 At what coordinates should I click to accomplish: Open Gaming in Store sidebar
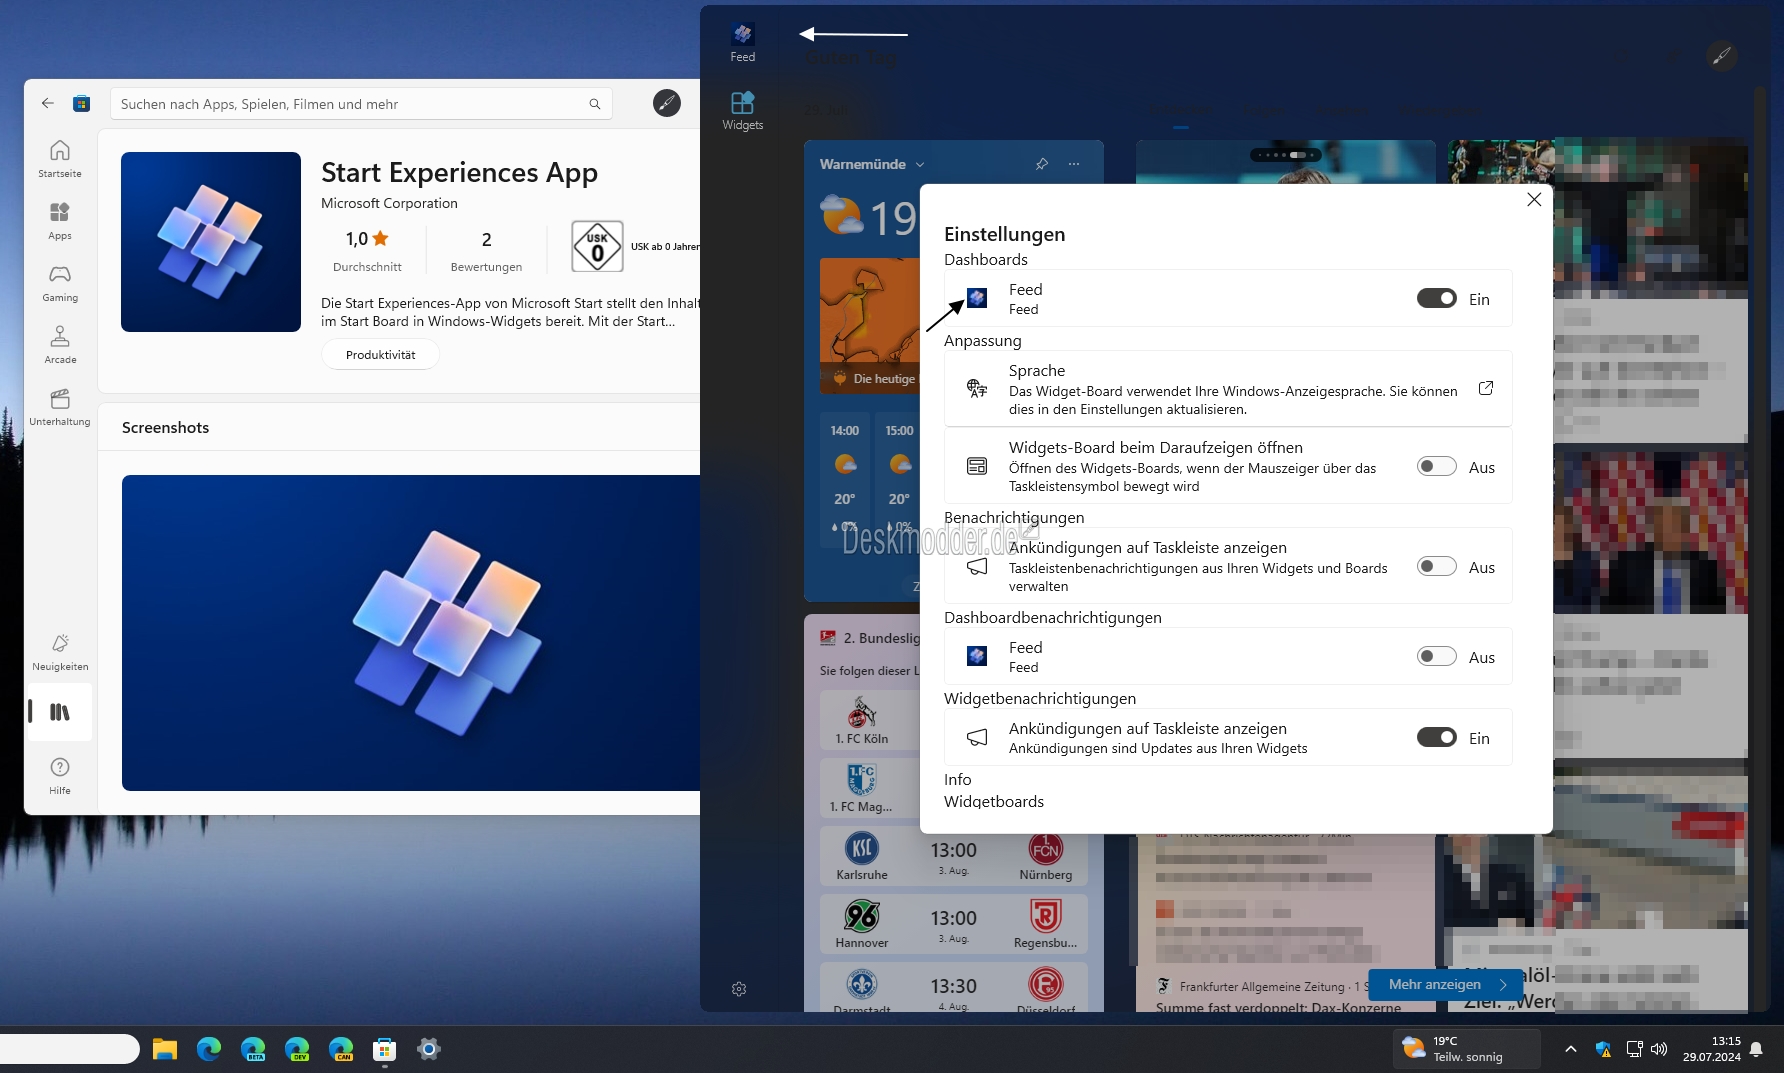60,283
